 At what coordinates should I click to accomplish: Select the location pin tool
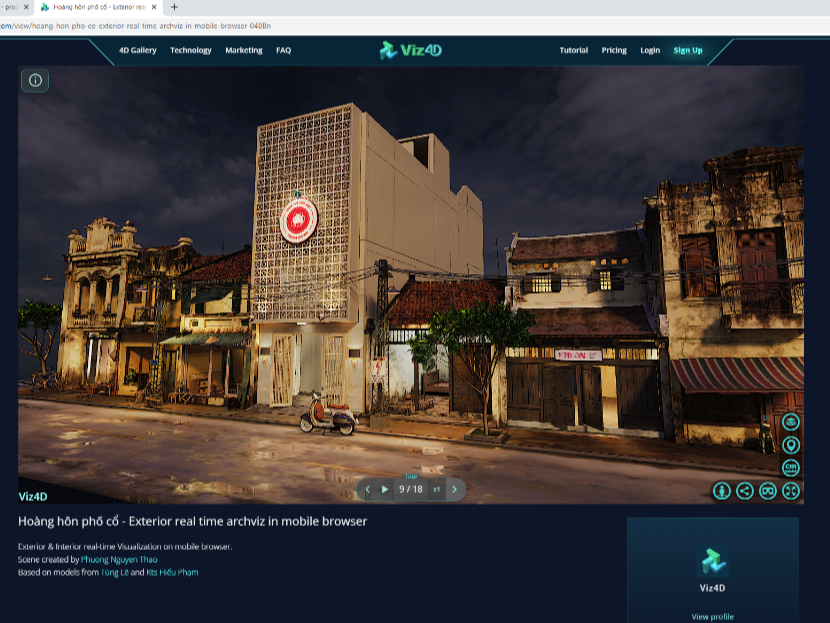tap(790, 446)
